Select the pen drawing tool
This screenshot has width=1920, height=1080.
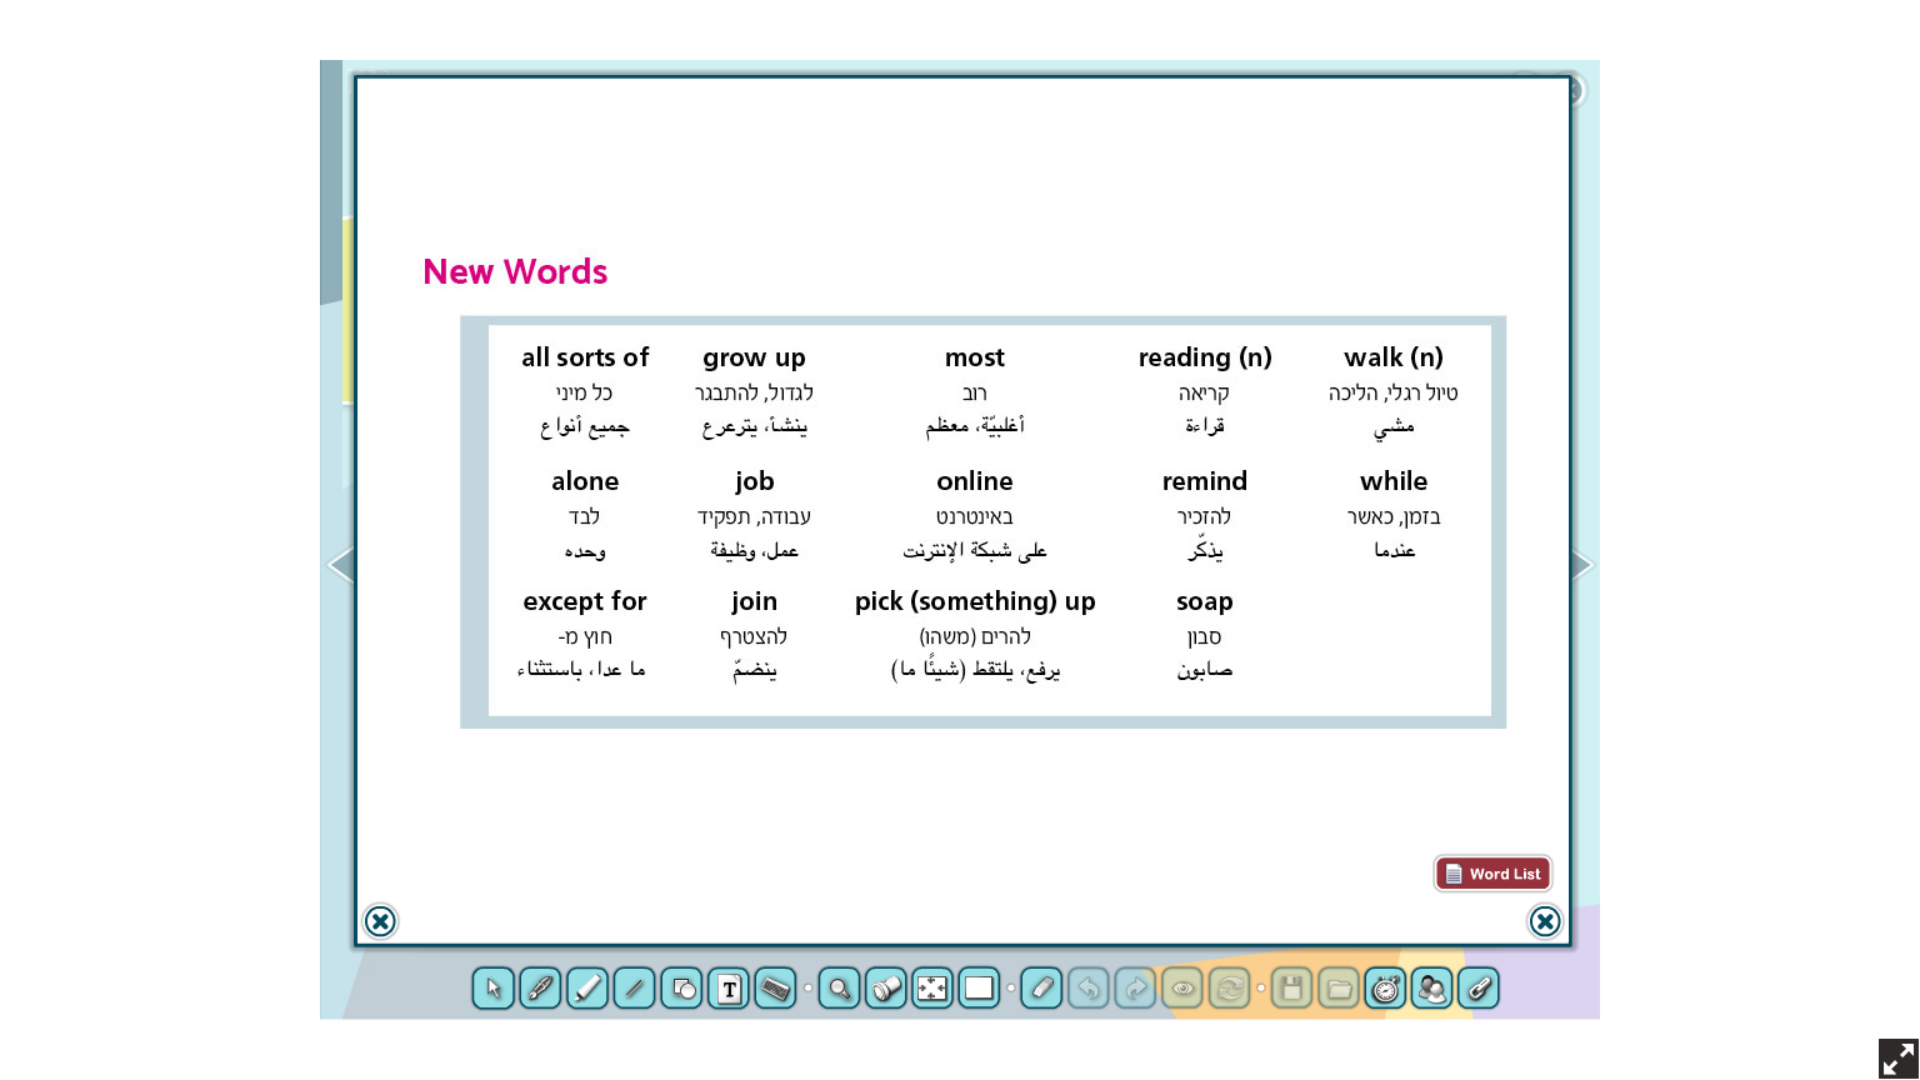coord(540,989)
